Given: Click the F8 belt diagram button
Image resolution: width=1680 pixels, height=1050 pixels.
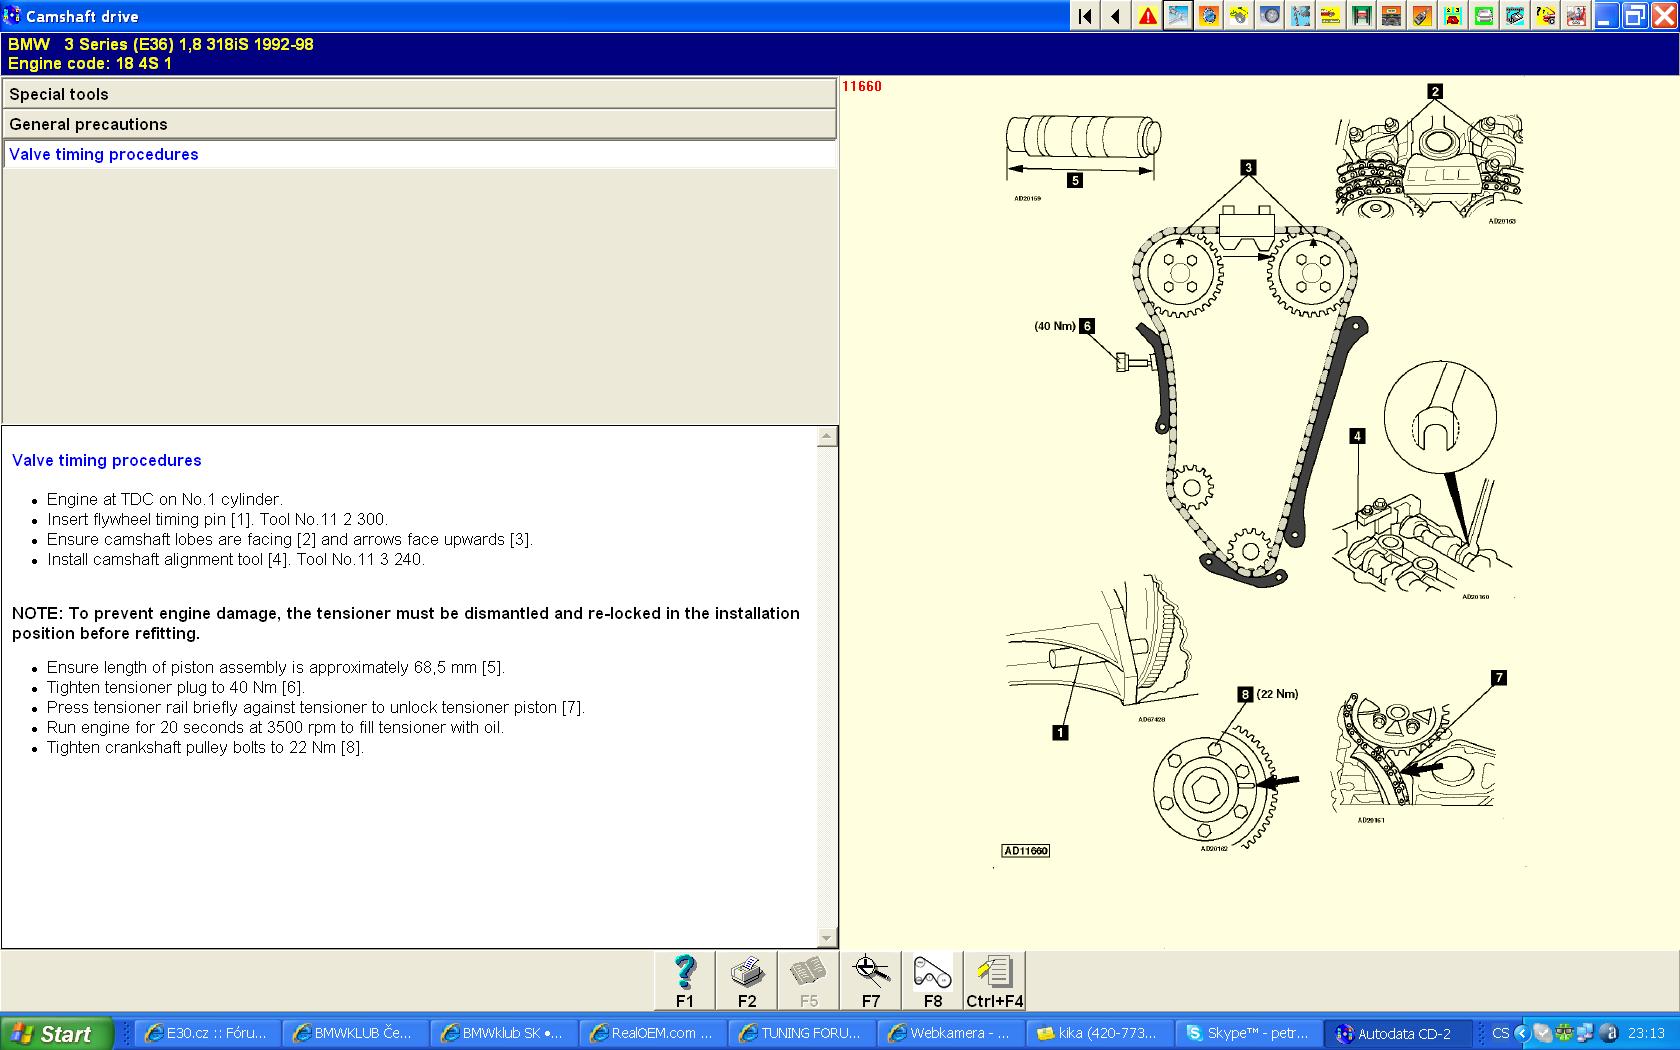Looking at the screenshot, I should click(933, 980).
